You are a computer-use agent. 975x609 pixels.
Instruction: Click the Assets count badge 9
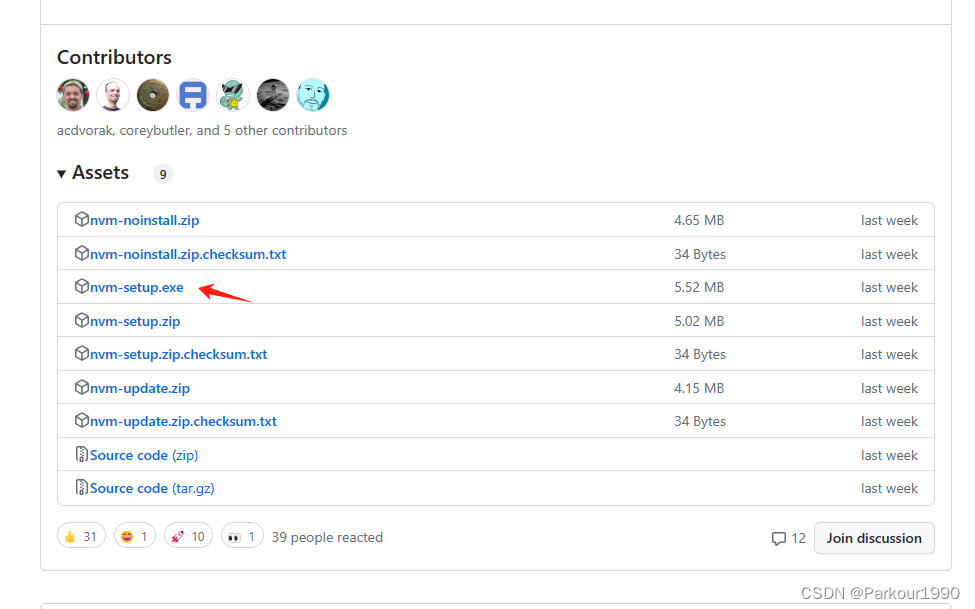click(163, 174)
